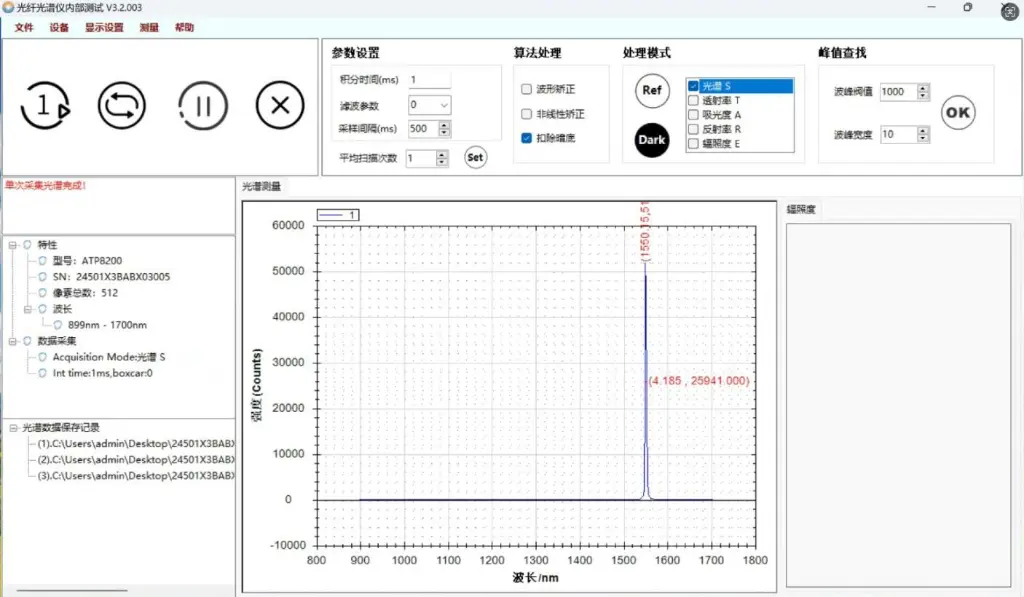Select the 波长 tree node icon
The image size is (1024, 597).
point(42,309)
